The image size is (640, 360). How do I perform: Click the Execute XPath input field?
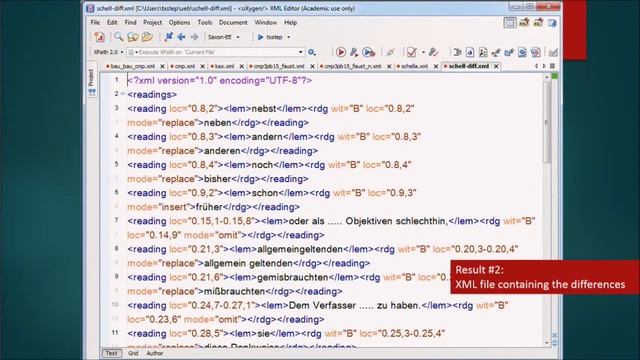point(216,52)
